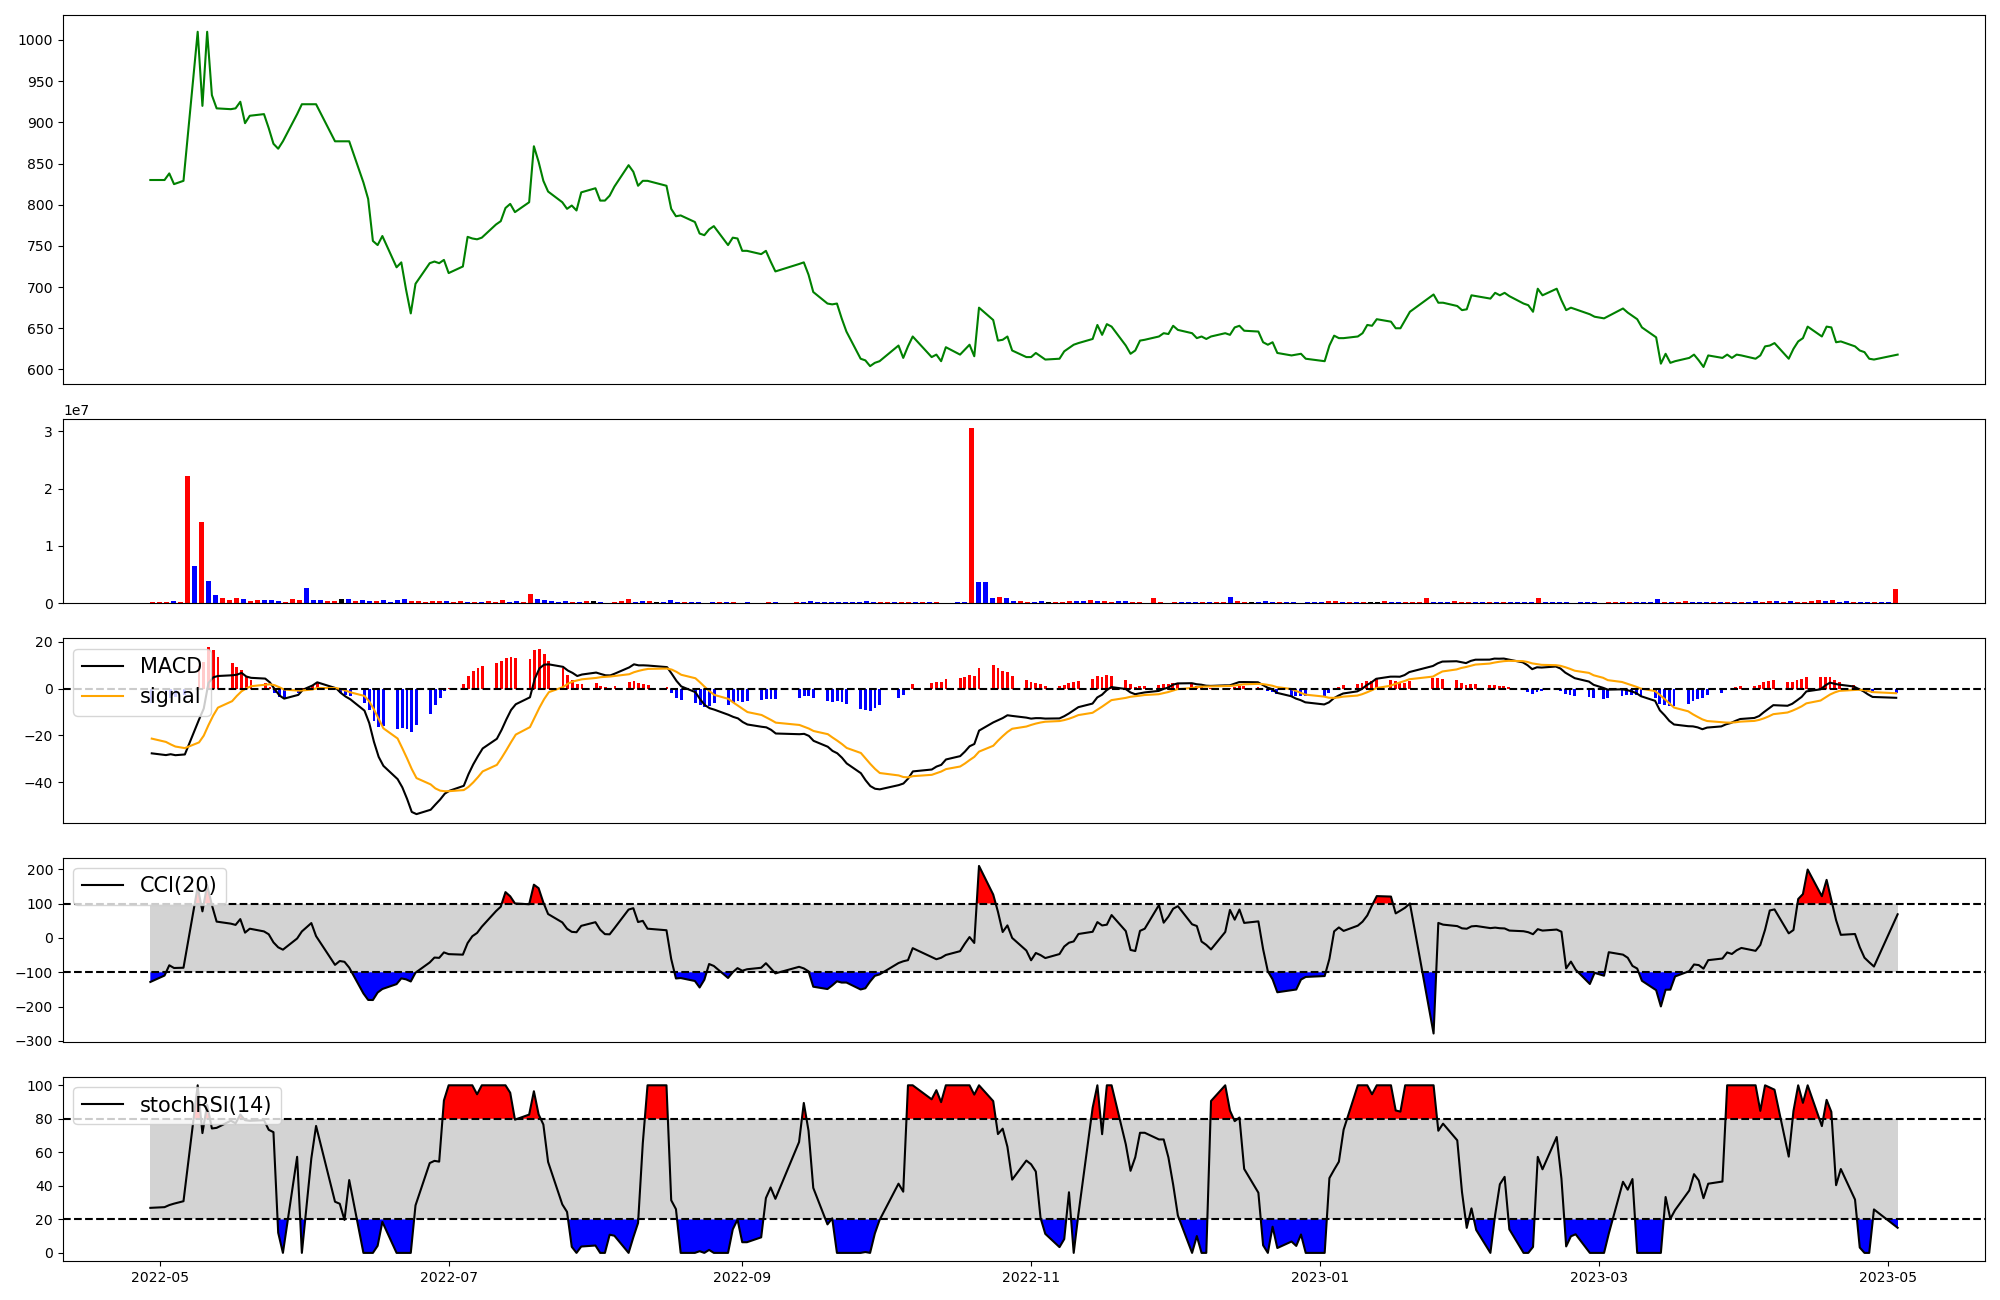Screen dimensions: 2000x1300
Task: Click the last red volume bar at right
Action: [1895, 597]
